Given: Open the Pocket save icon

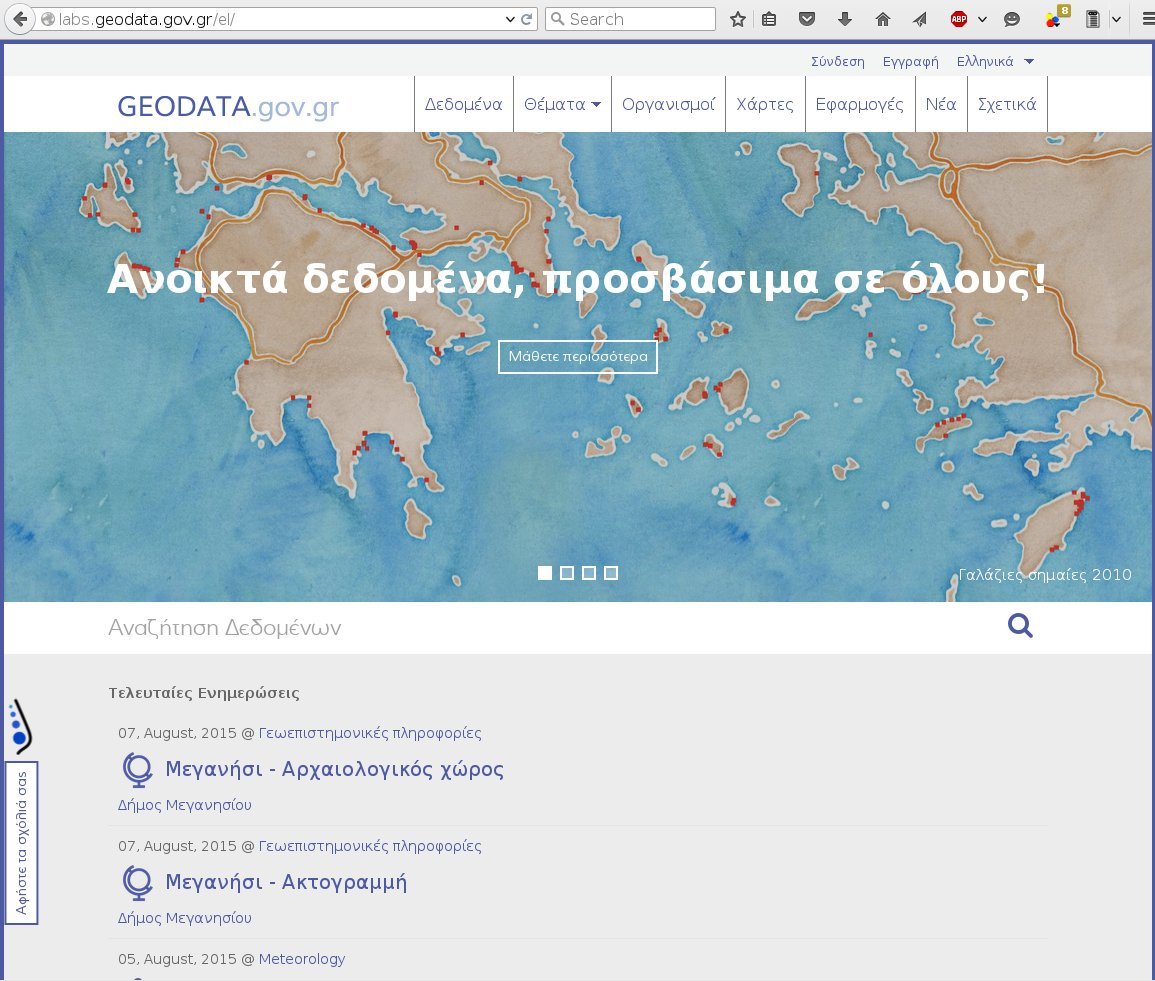Looking at the screenshot, I should click(807, 19).
